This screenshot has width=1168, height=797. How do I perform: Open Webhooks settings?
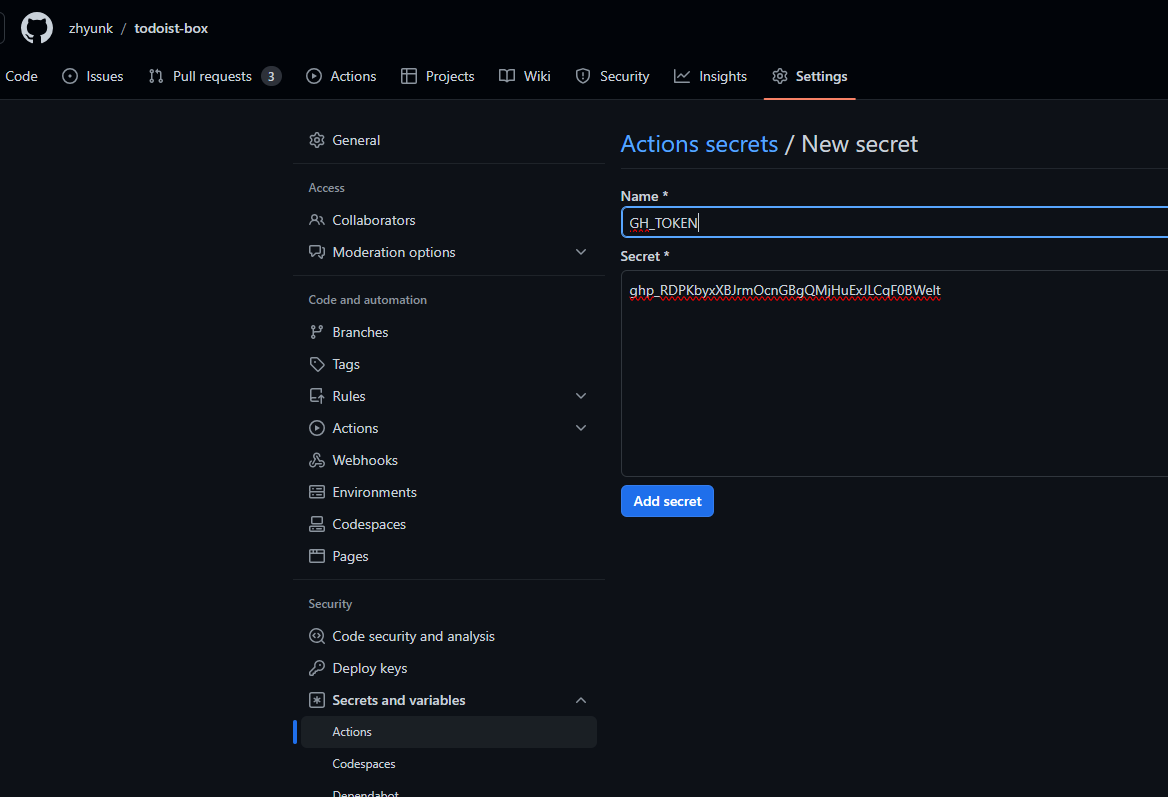448,460
